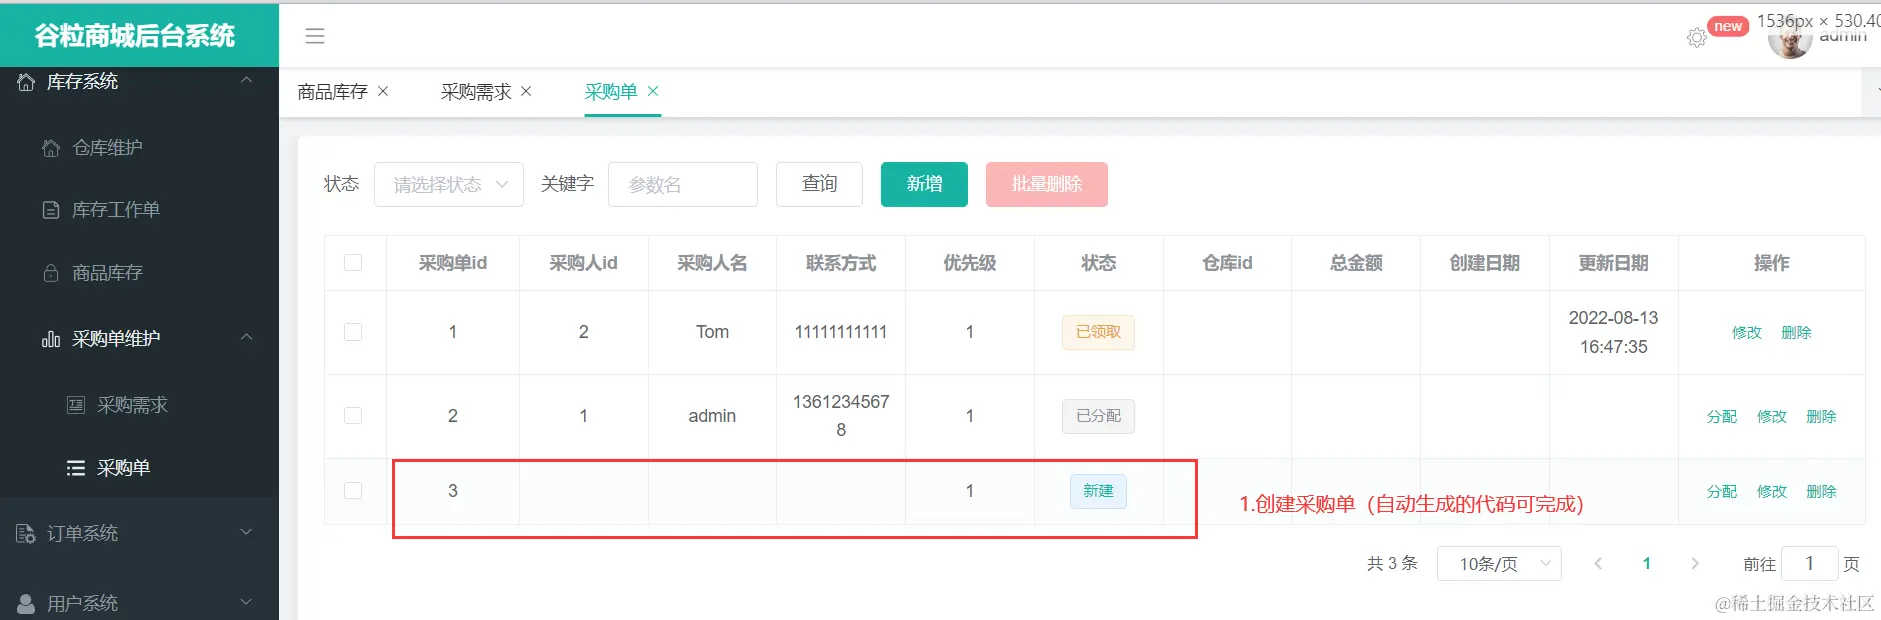Click the 用户系统 user icon
The image size is (1881, 620).
click(x=26, y=604)
